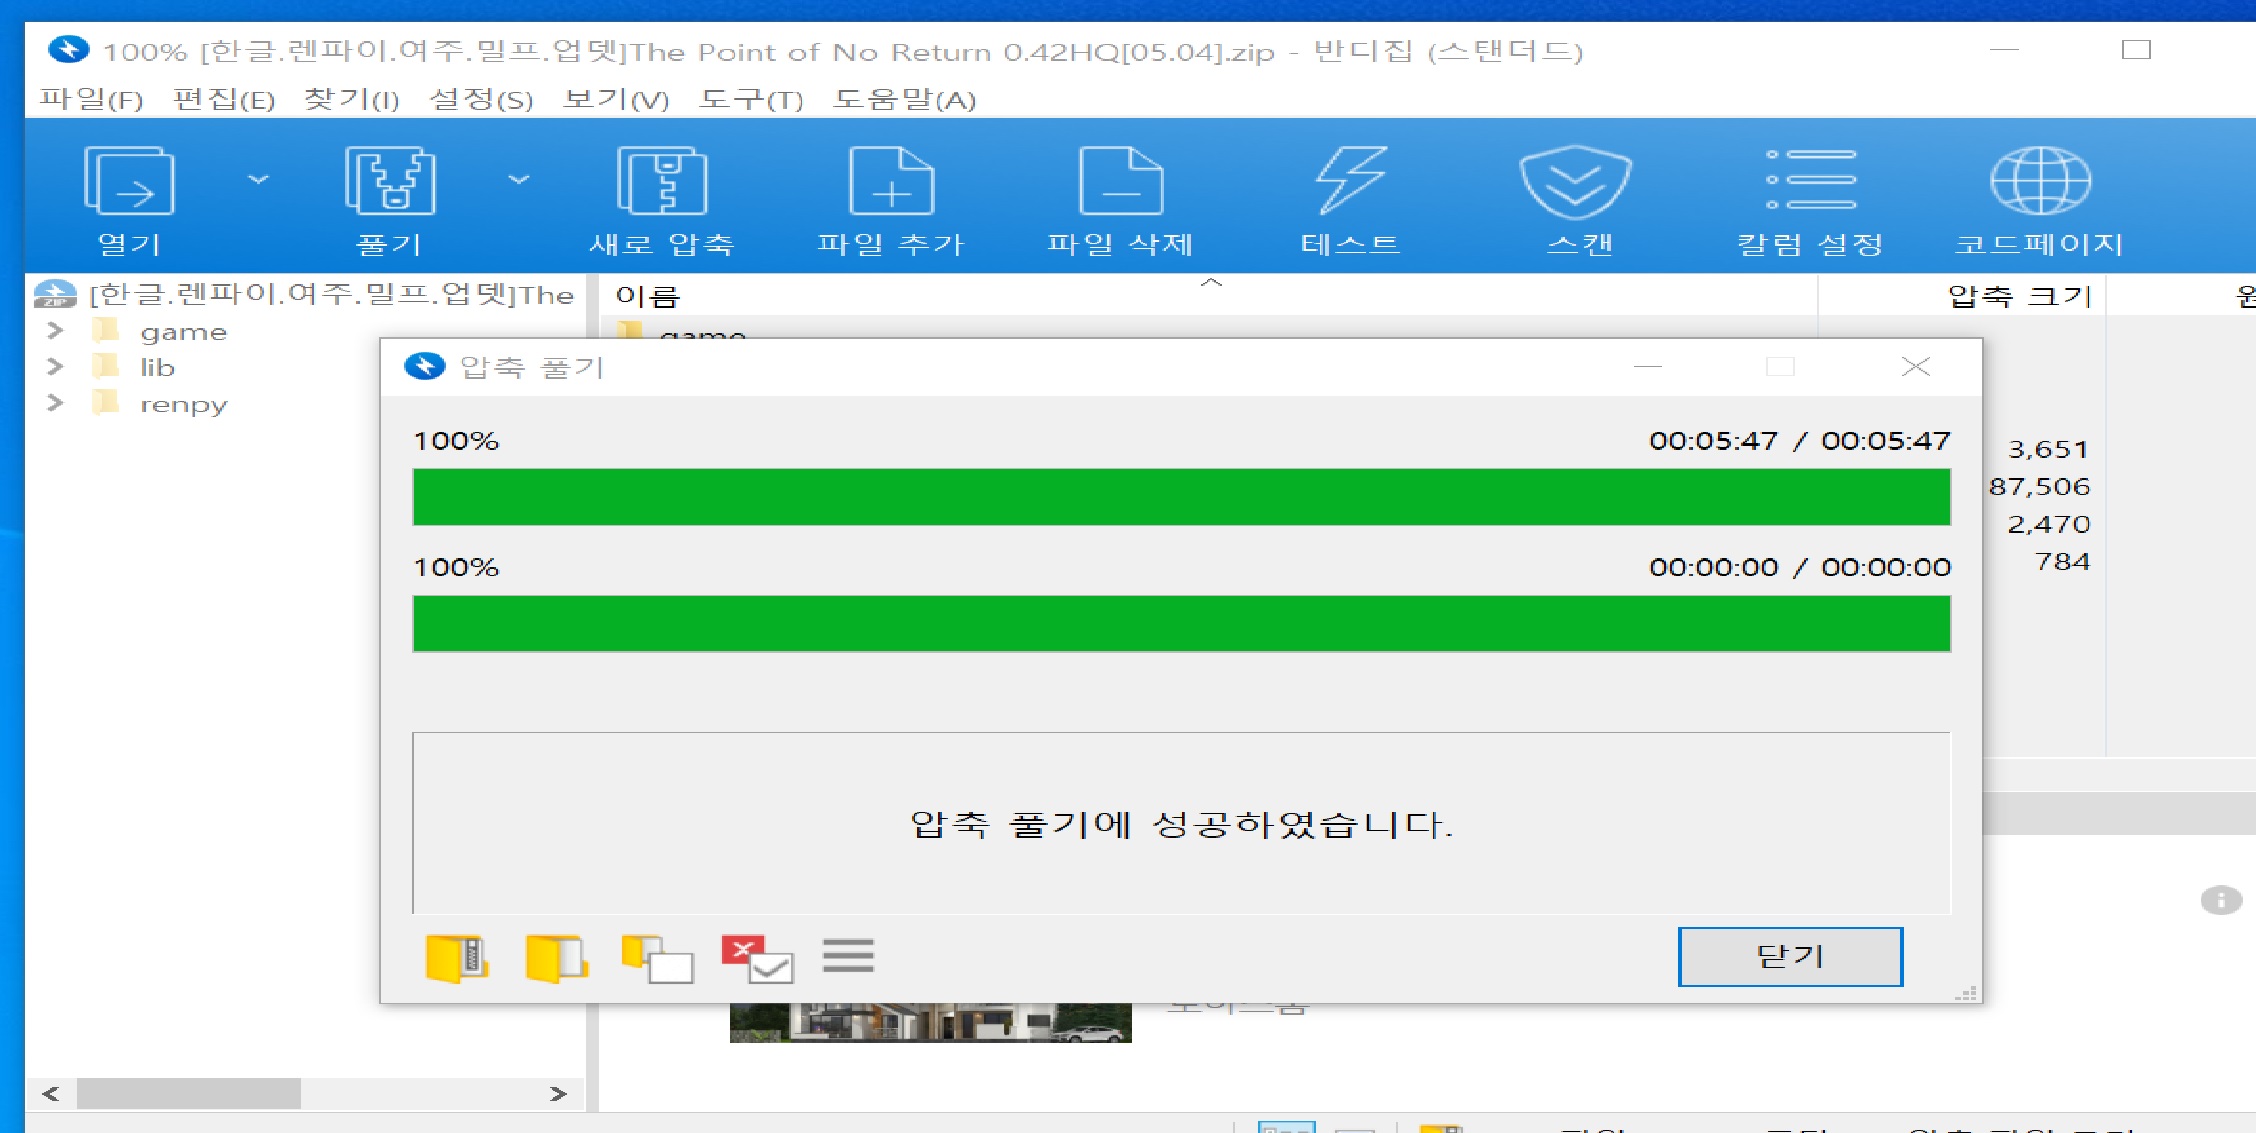Click the 파일 삭제 delete file icon

pyautogui.click(x=1120, y=182)
